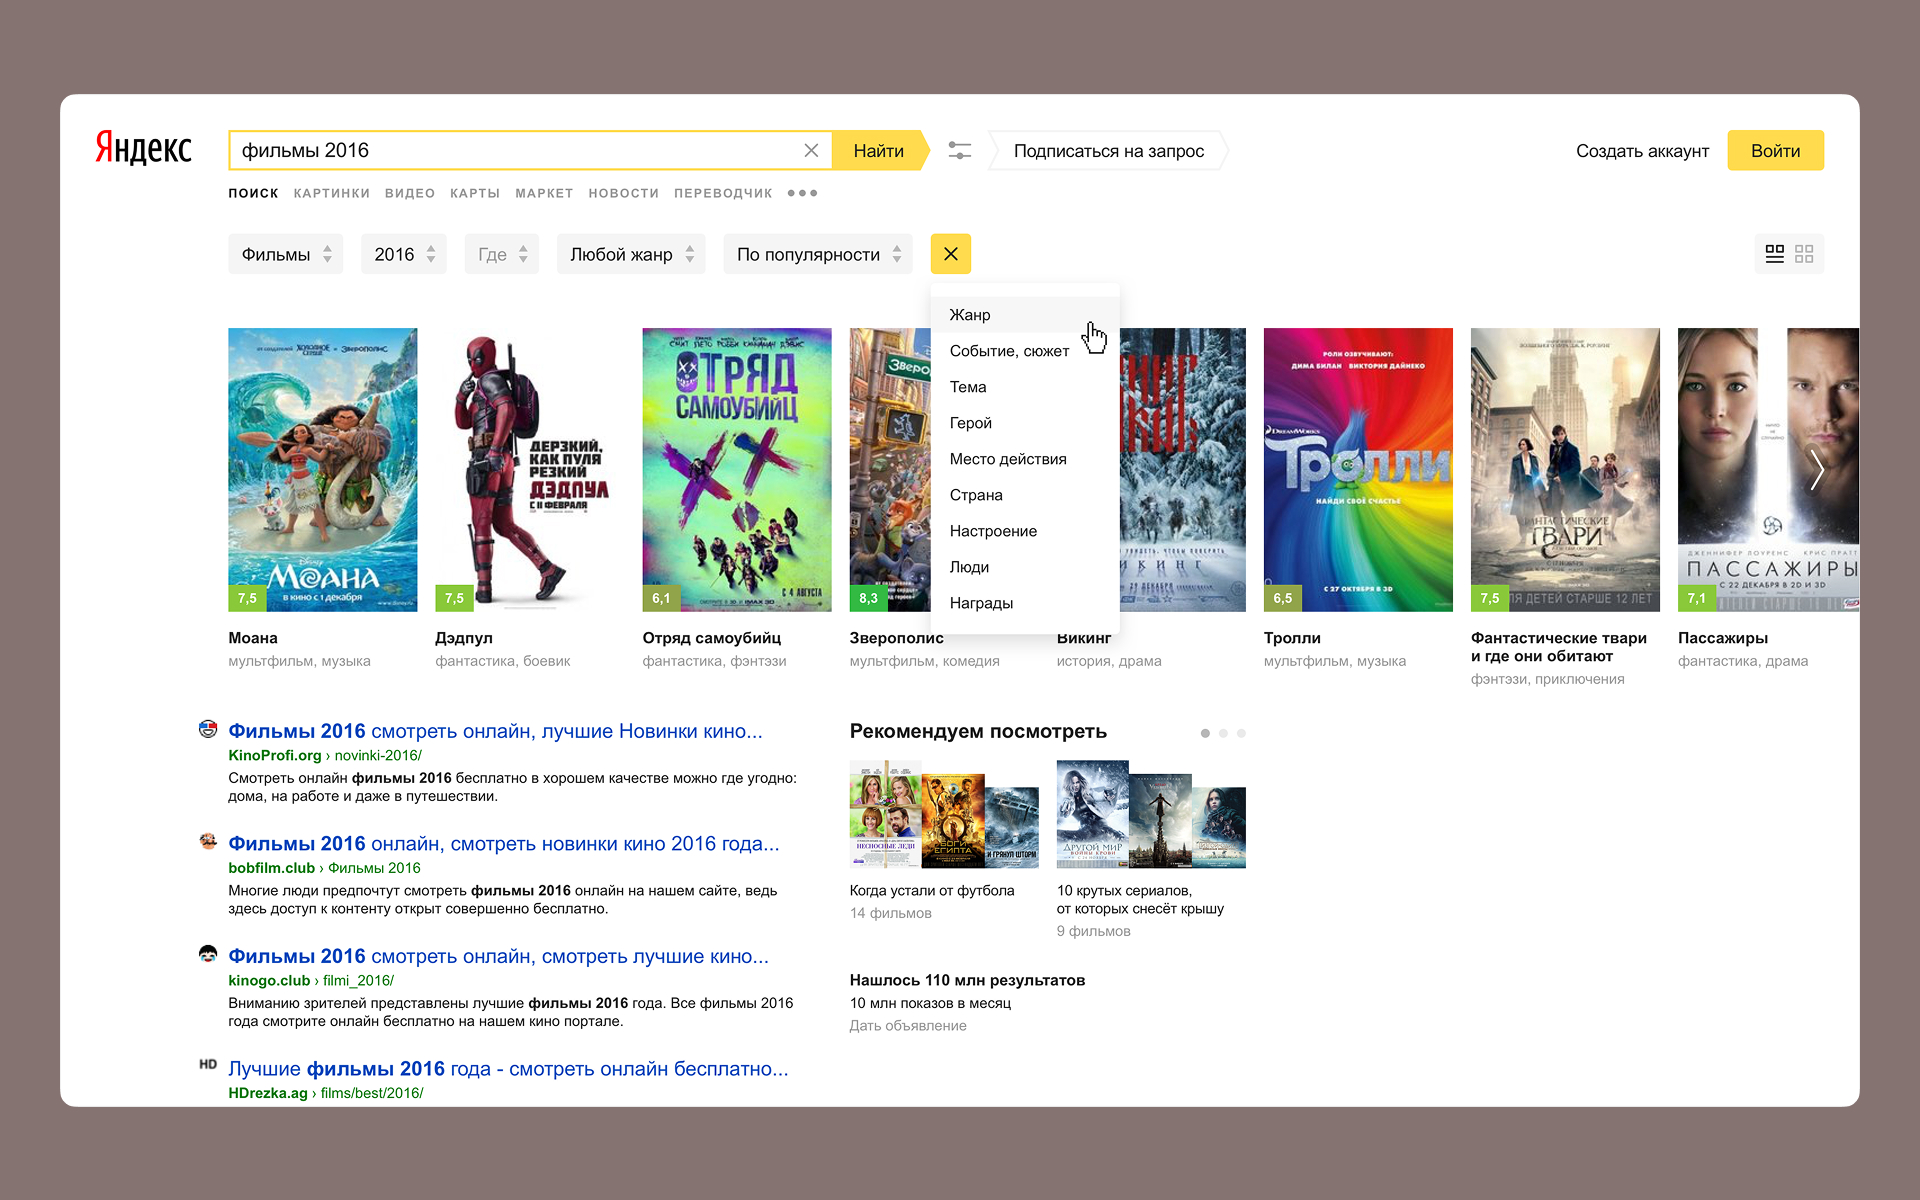Select Место действия in the filter menu
The width and height of the screenshot is (1920, 1200).
[1025, 459]
